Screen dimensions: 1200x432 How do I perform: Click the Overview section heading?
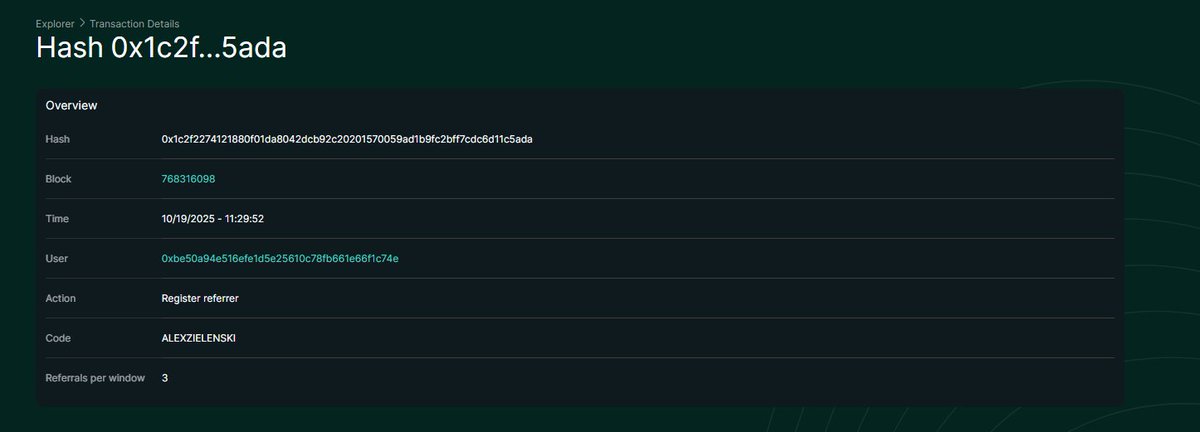point(71,105)
